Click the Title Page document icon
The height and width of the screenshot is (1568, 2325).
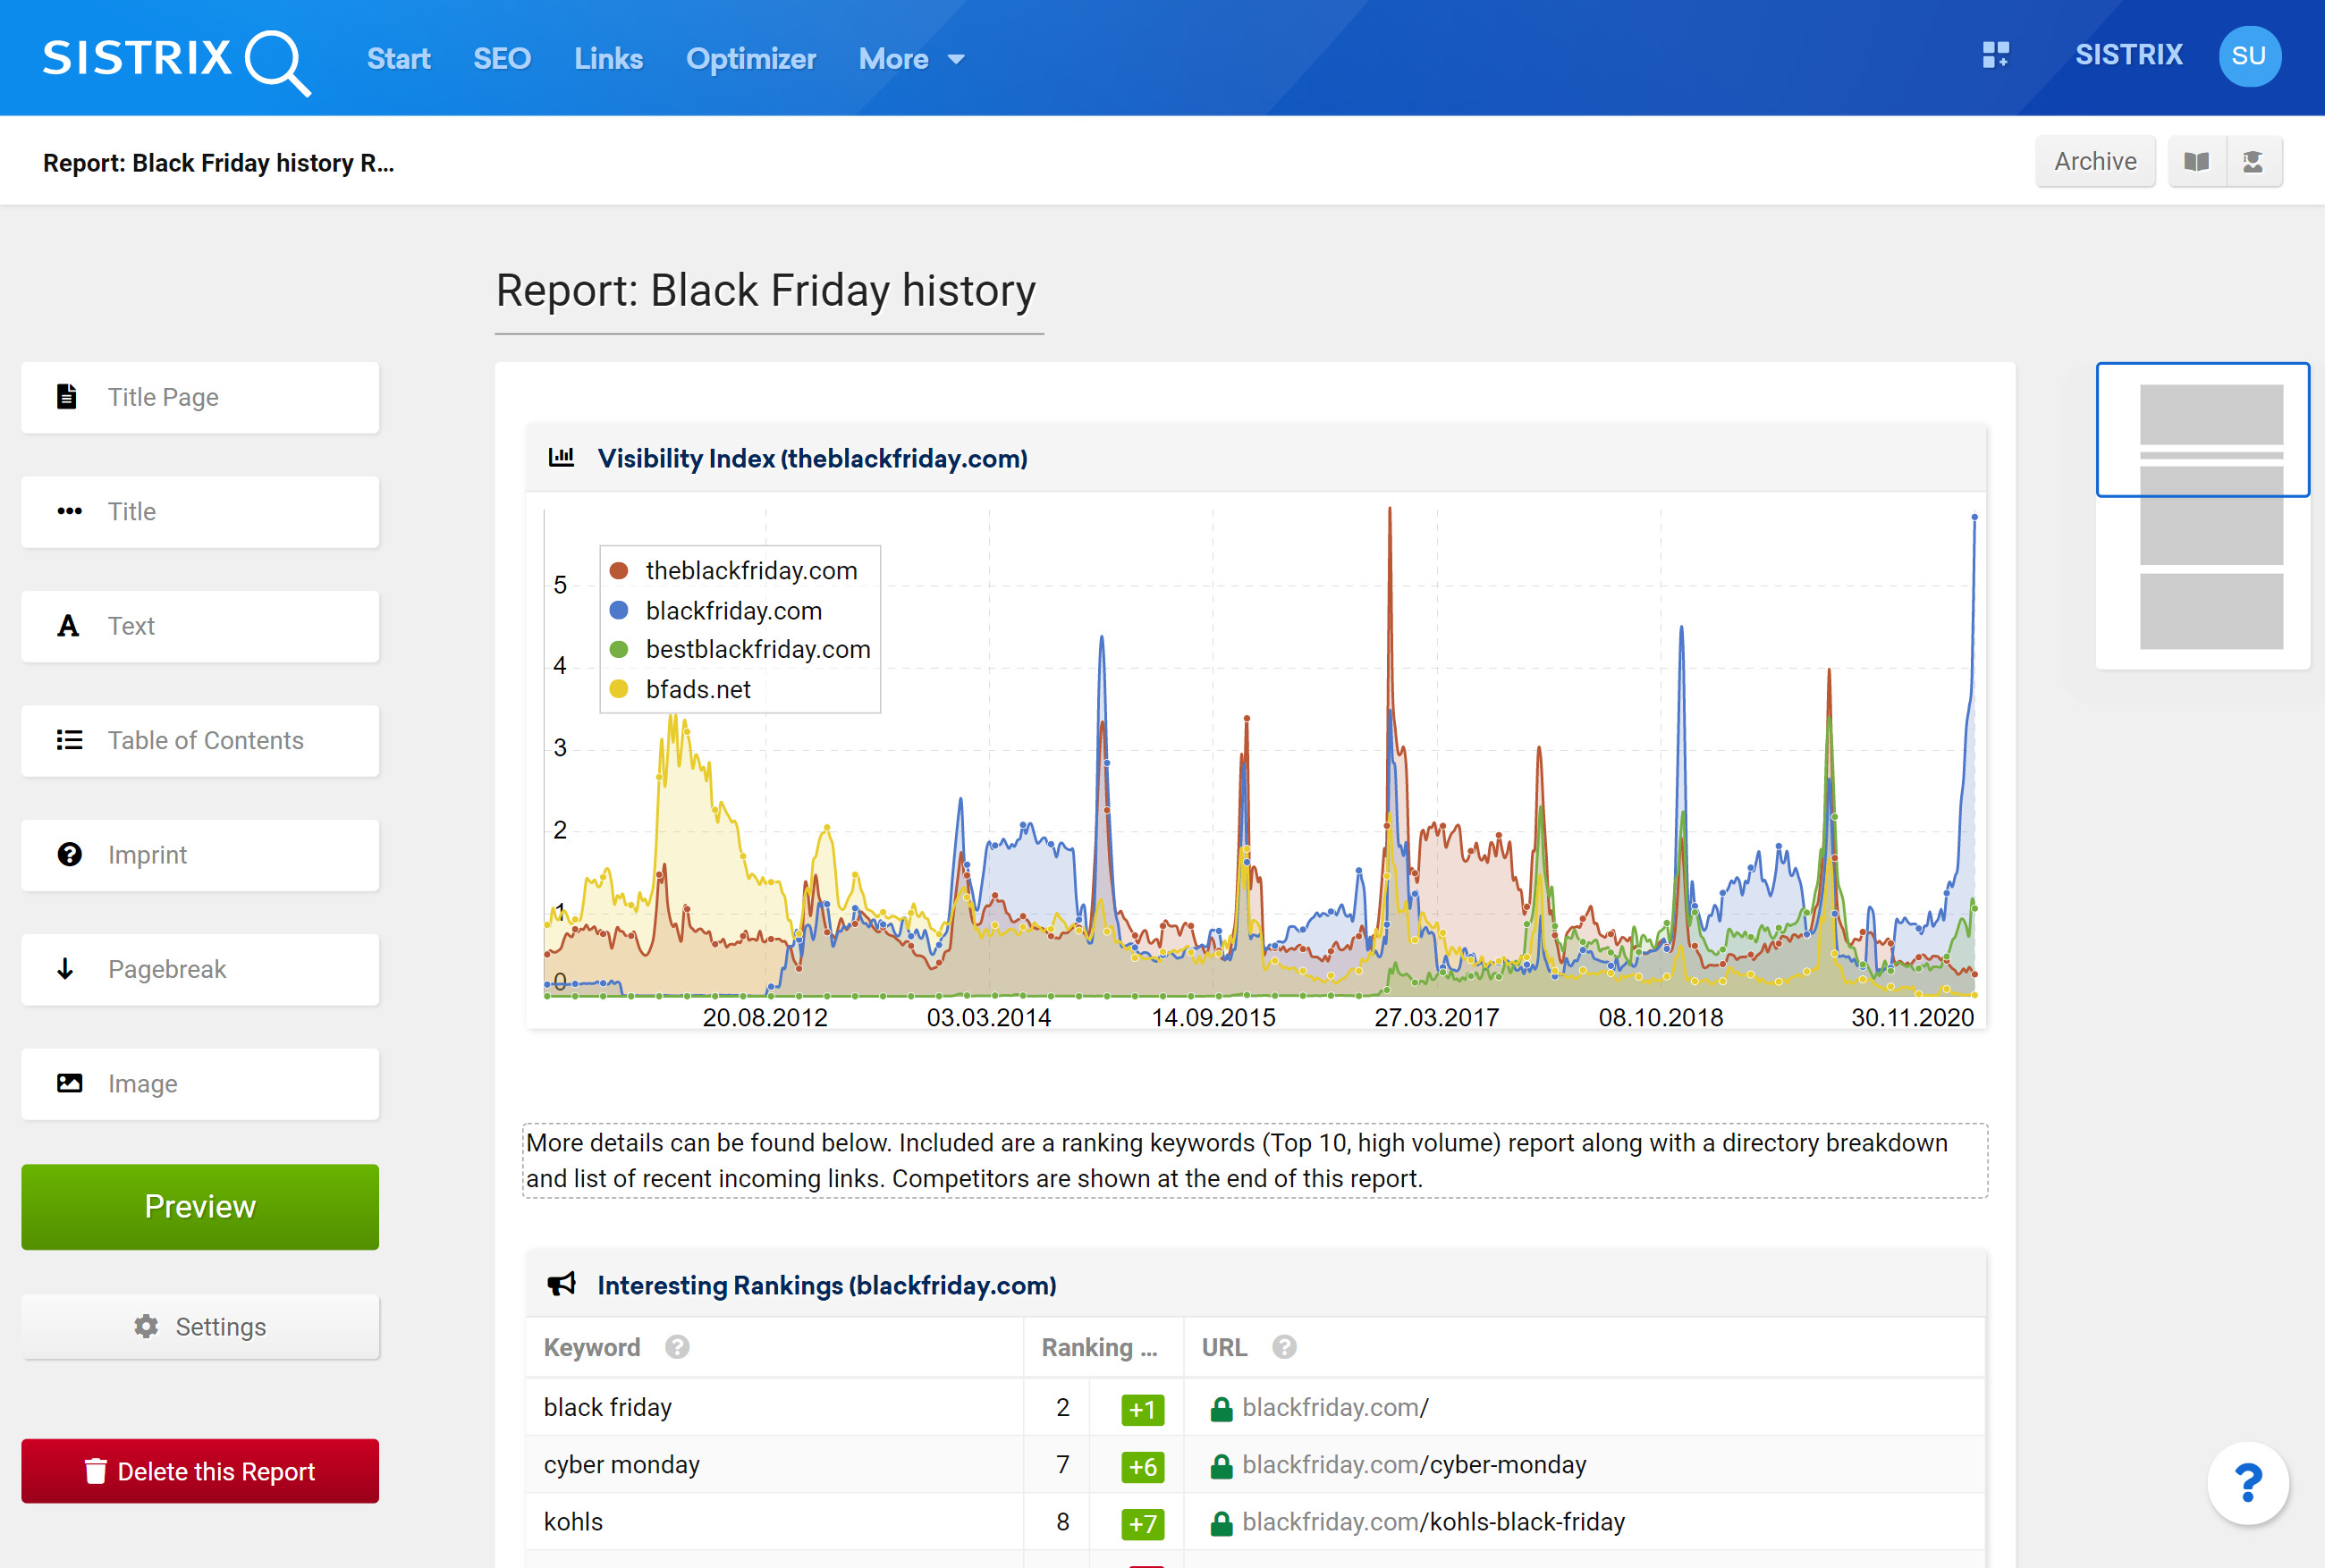(67, 397)
